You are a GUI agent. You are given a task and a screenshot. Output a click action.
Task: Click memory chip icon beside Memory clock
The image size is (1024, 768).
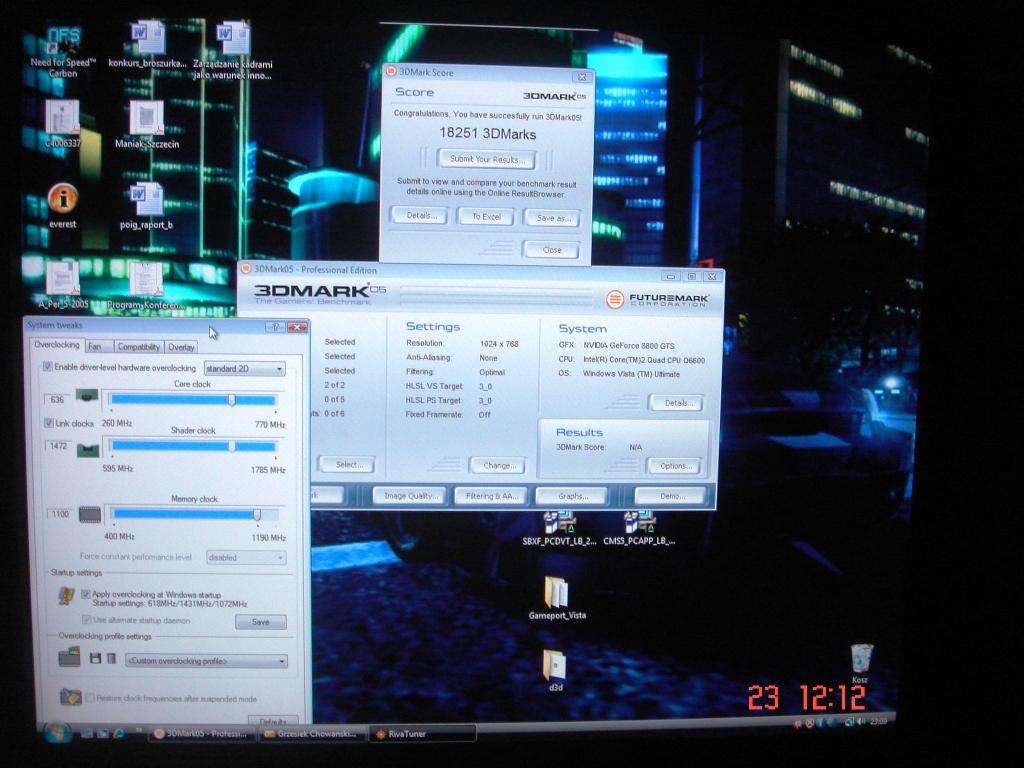coord(90,515)
